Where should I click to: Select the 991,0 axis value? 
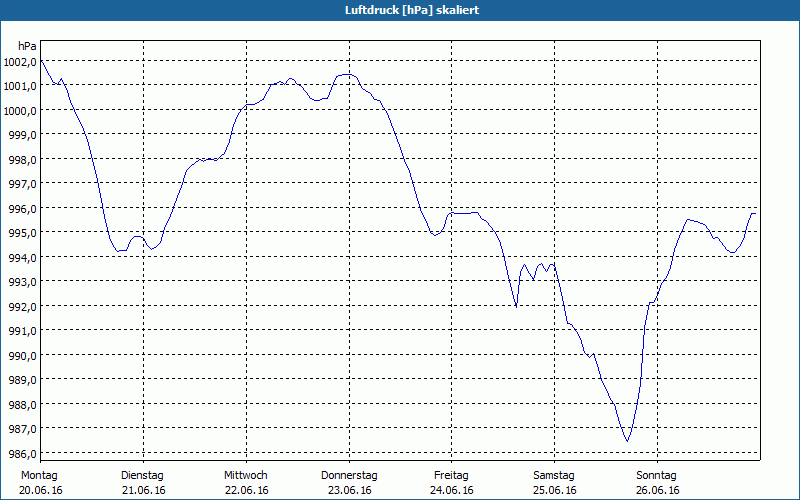pyautogui.click(x=23, y=331)
